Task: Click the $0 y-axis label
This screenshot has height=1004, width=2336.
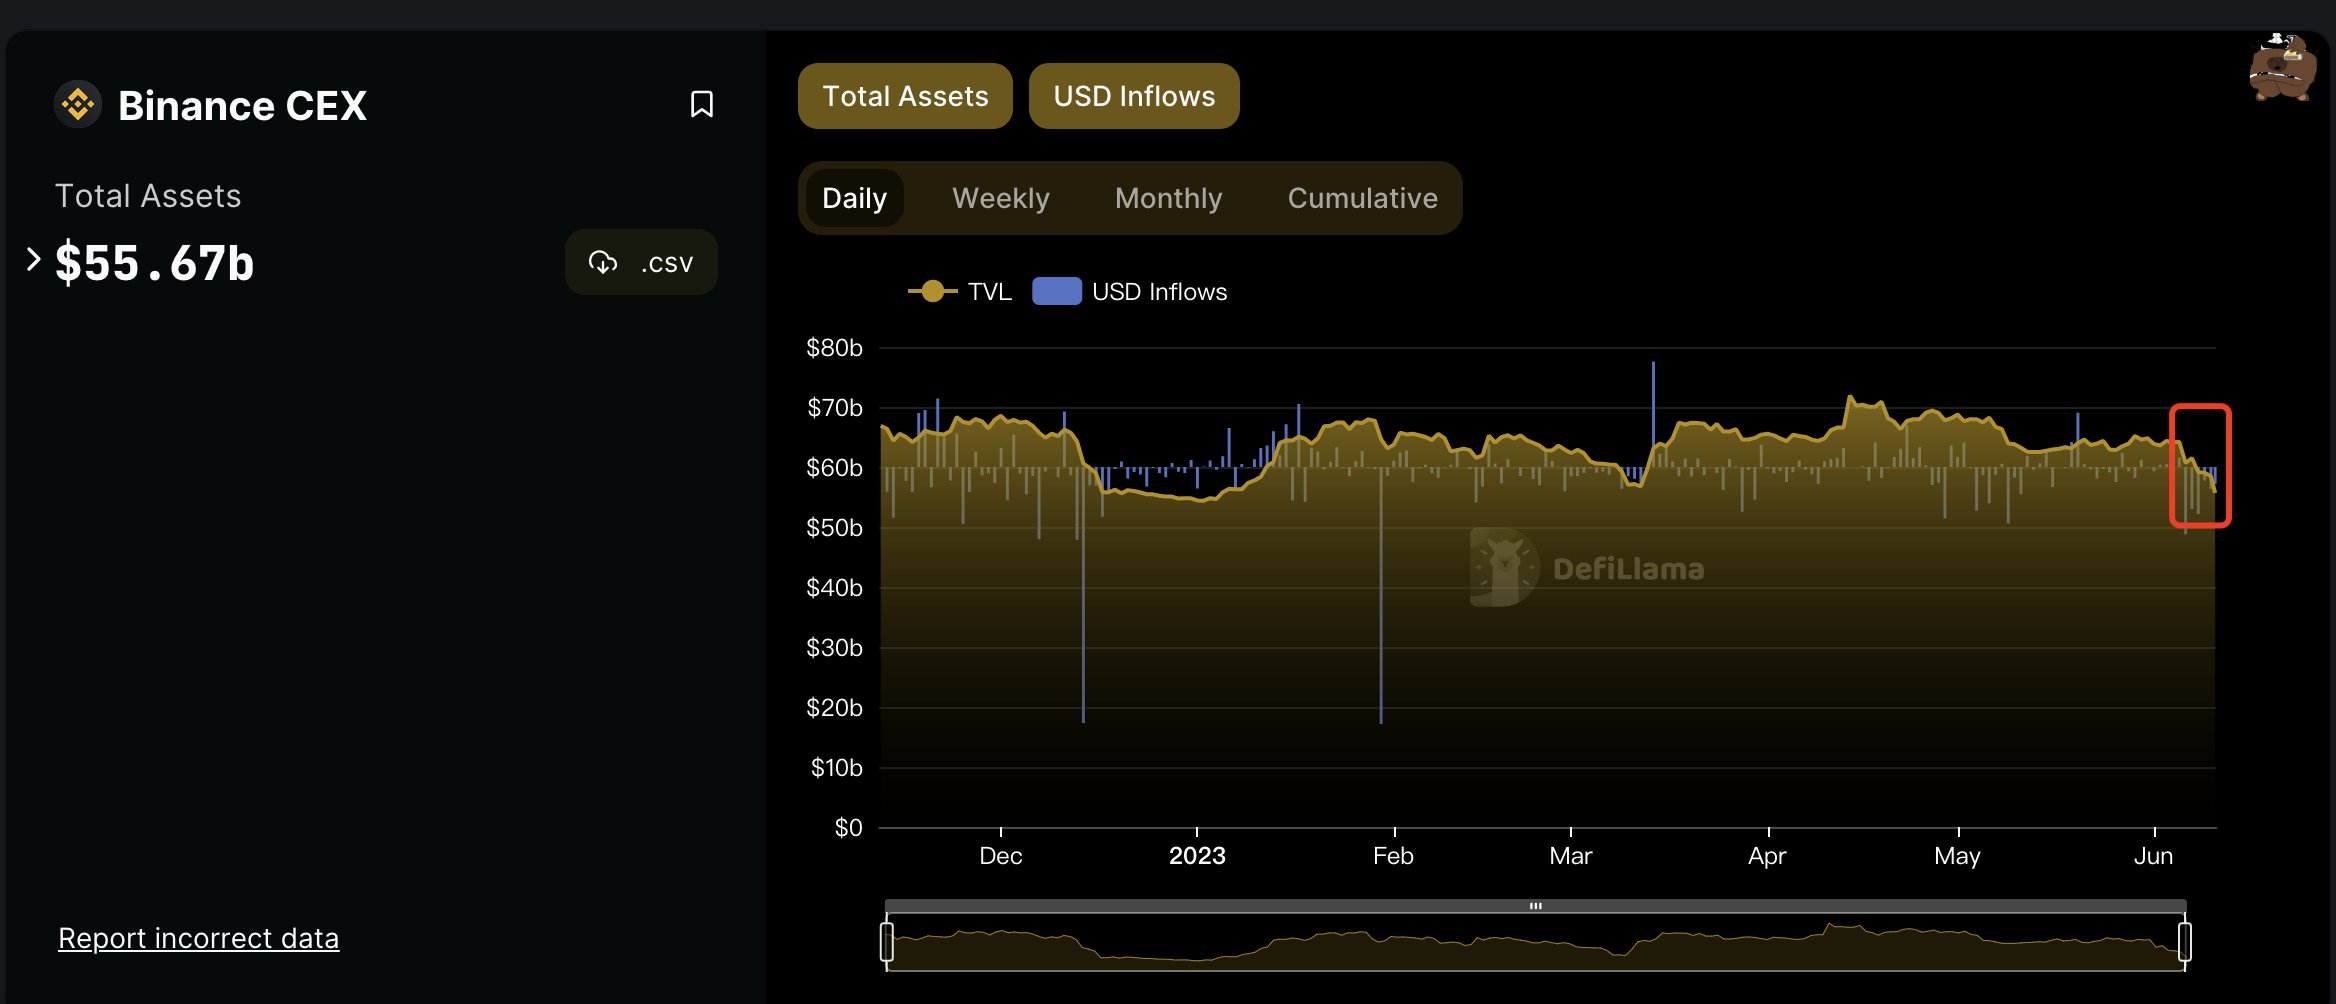Action: click(848, 828)
